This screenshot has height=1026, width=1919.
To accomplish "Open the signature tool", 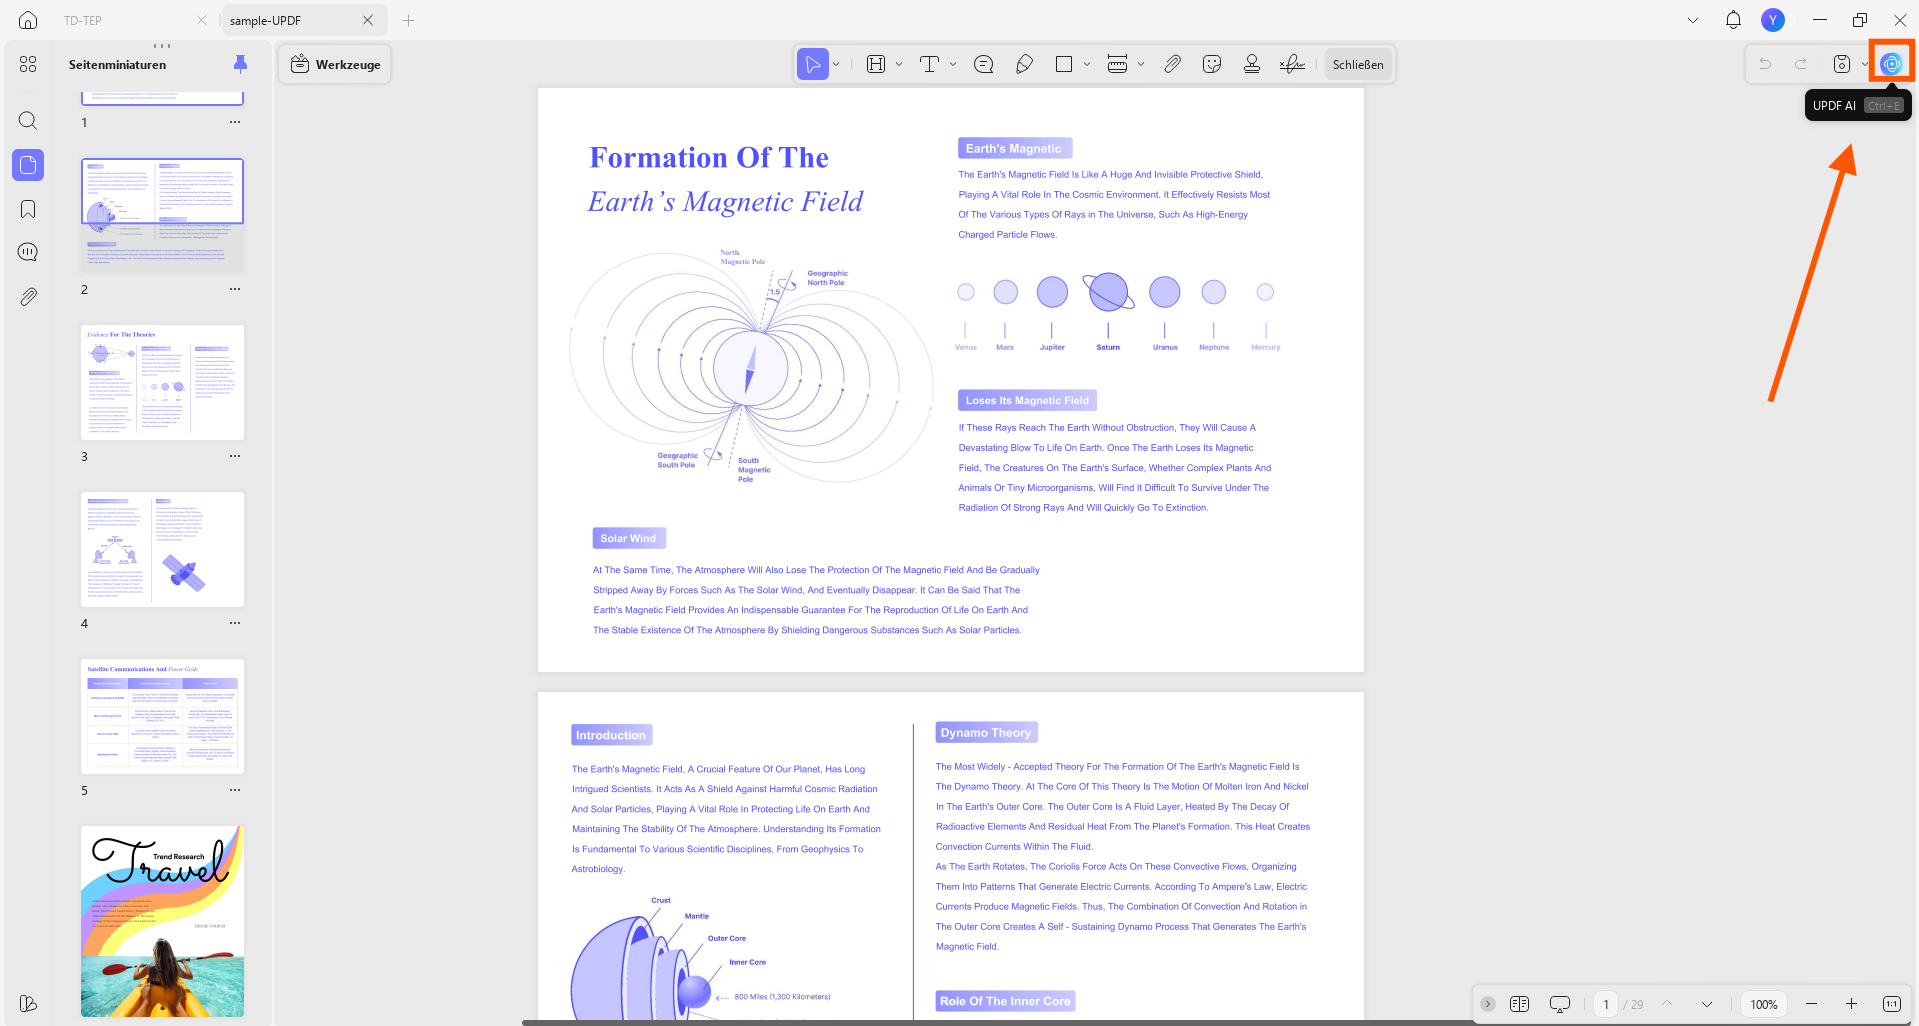I will click(x=1292, y=64).
